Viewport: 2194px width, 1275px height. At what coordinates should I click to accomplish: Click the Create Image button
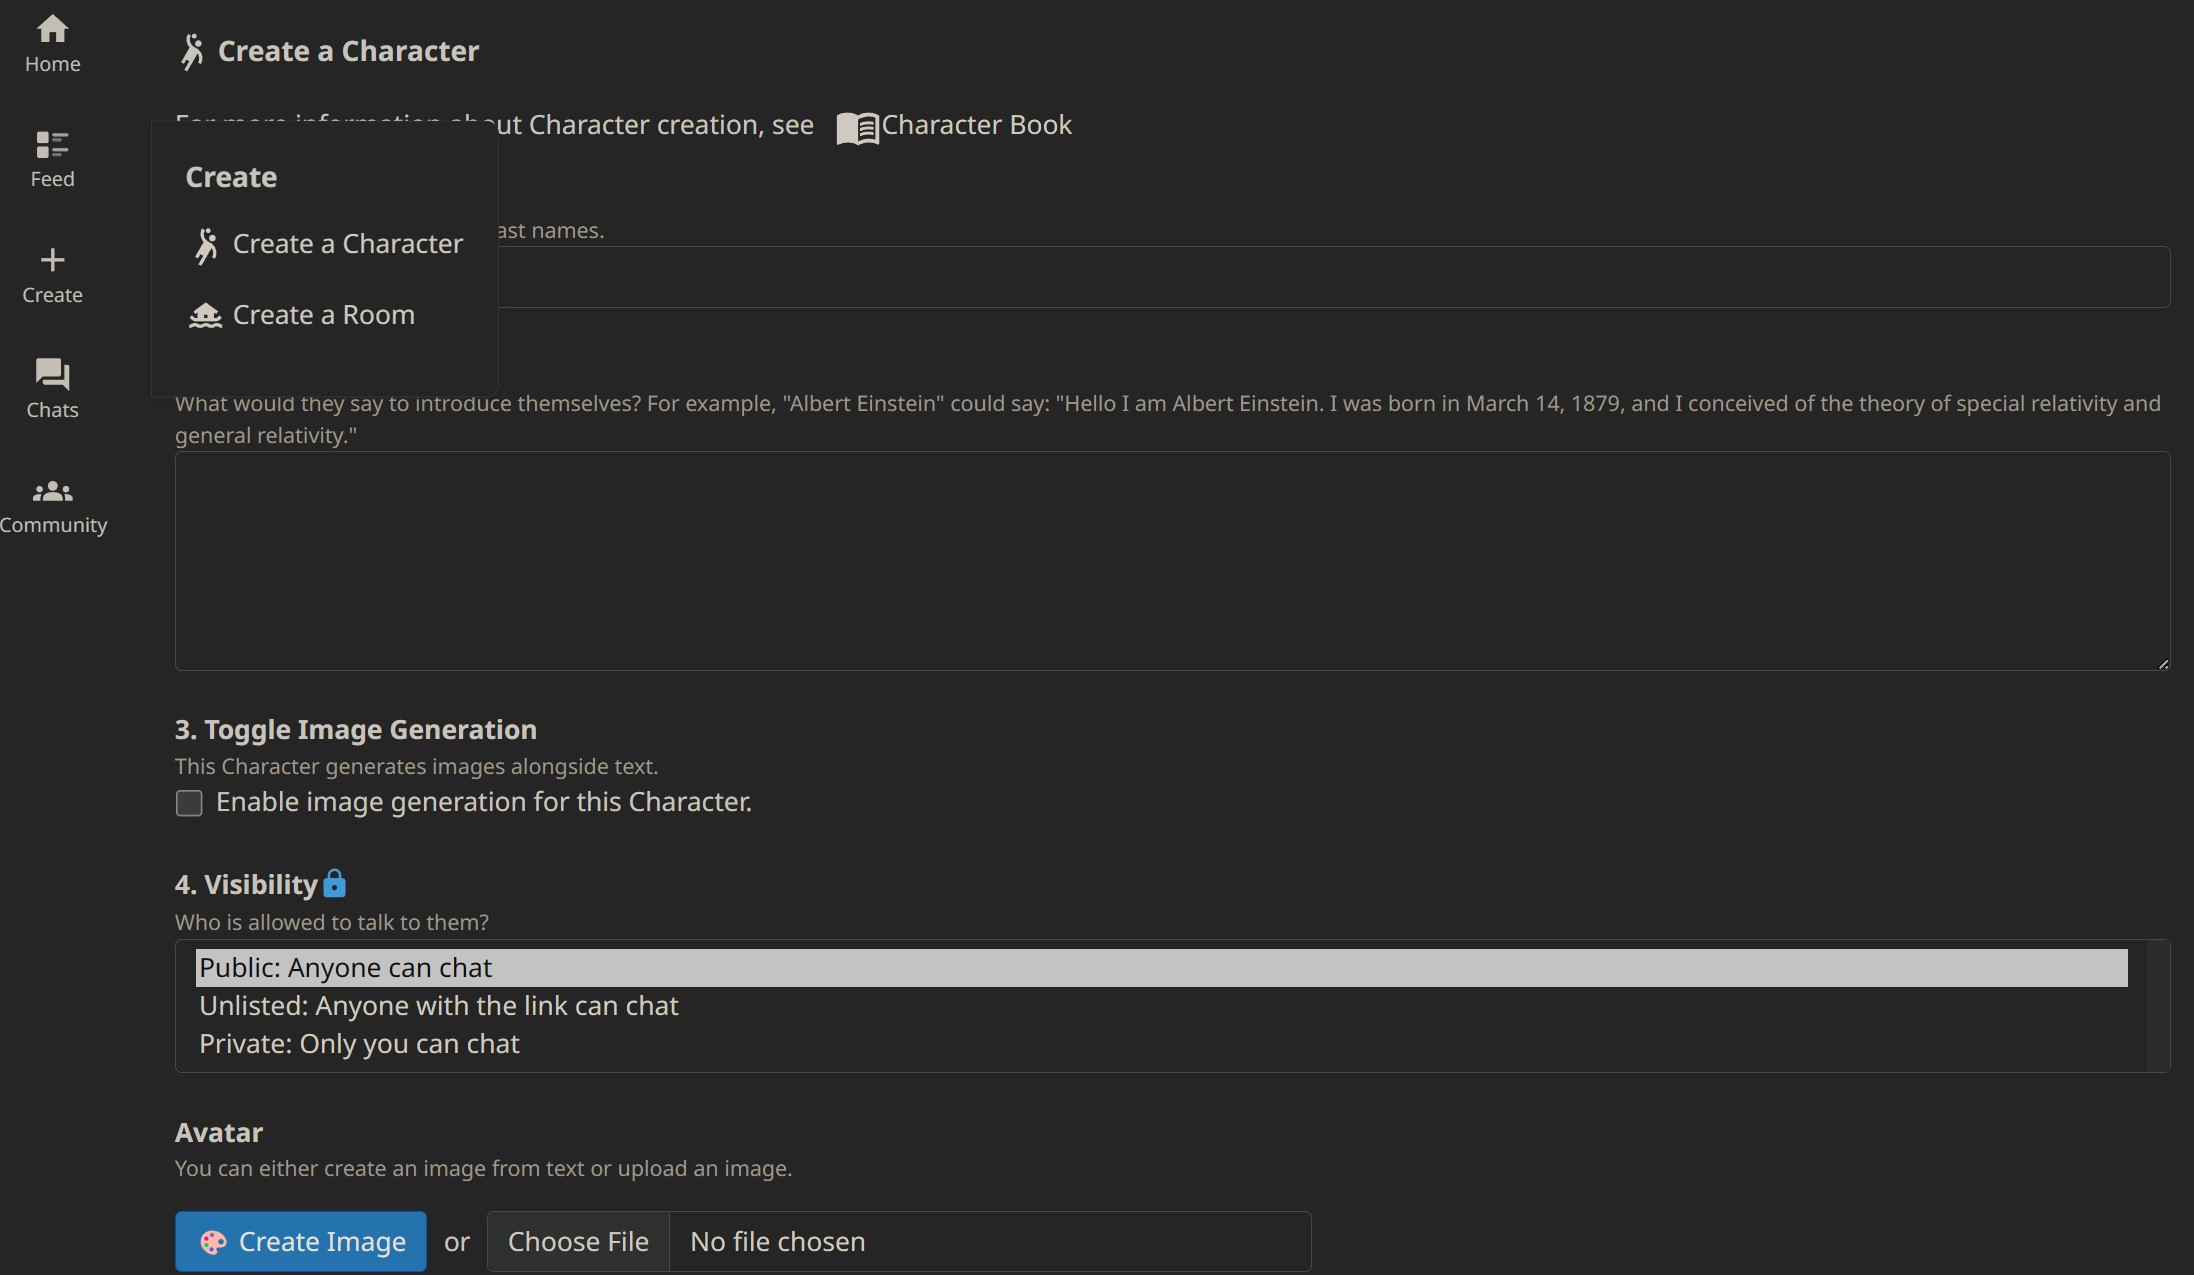(300, 1242)
